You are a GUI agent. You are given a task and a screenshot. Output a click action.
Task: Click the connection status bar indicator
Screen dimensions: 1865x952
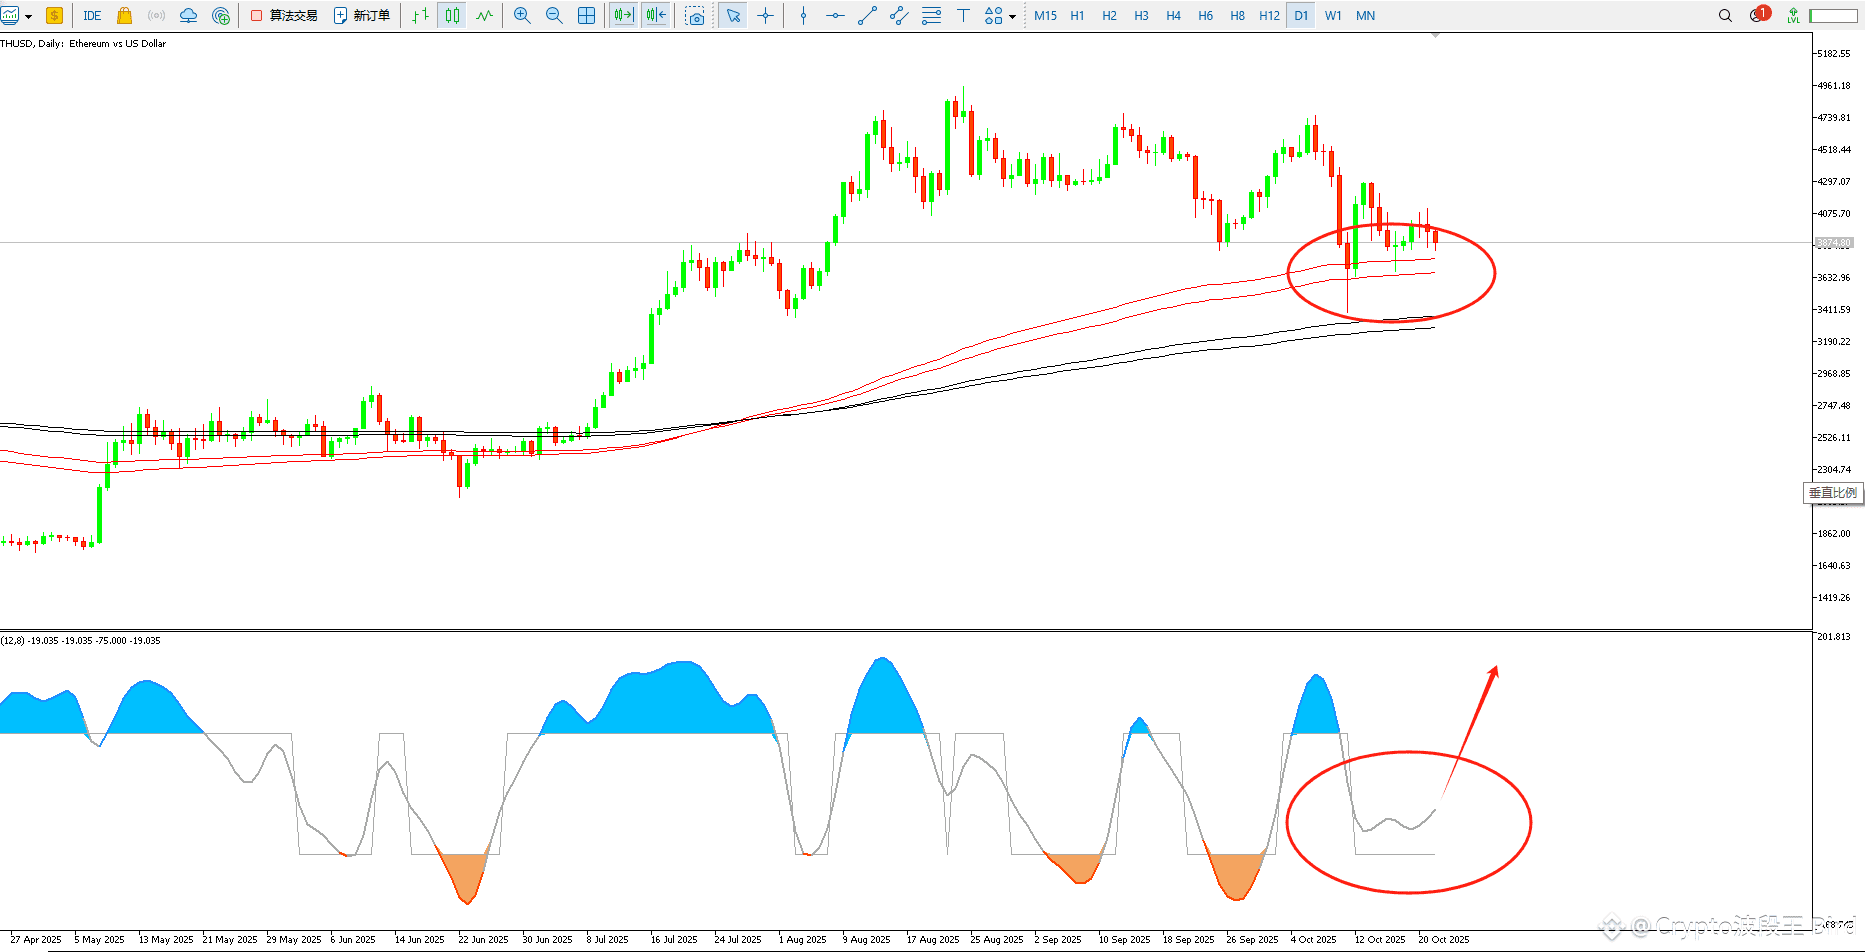point(1833,16)
